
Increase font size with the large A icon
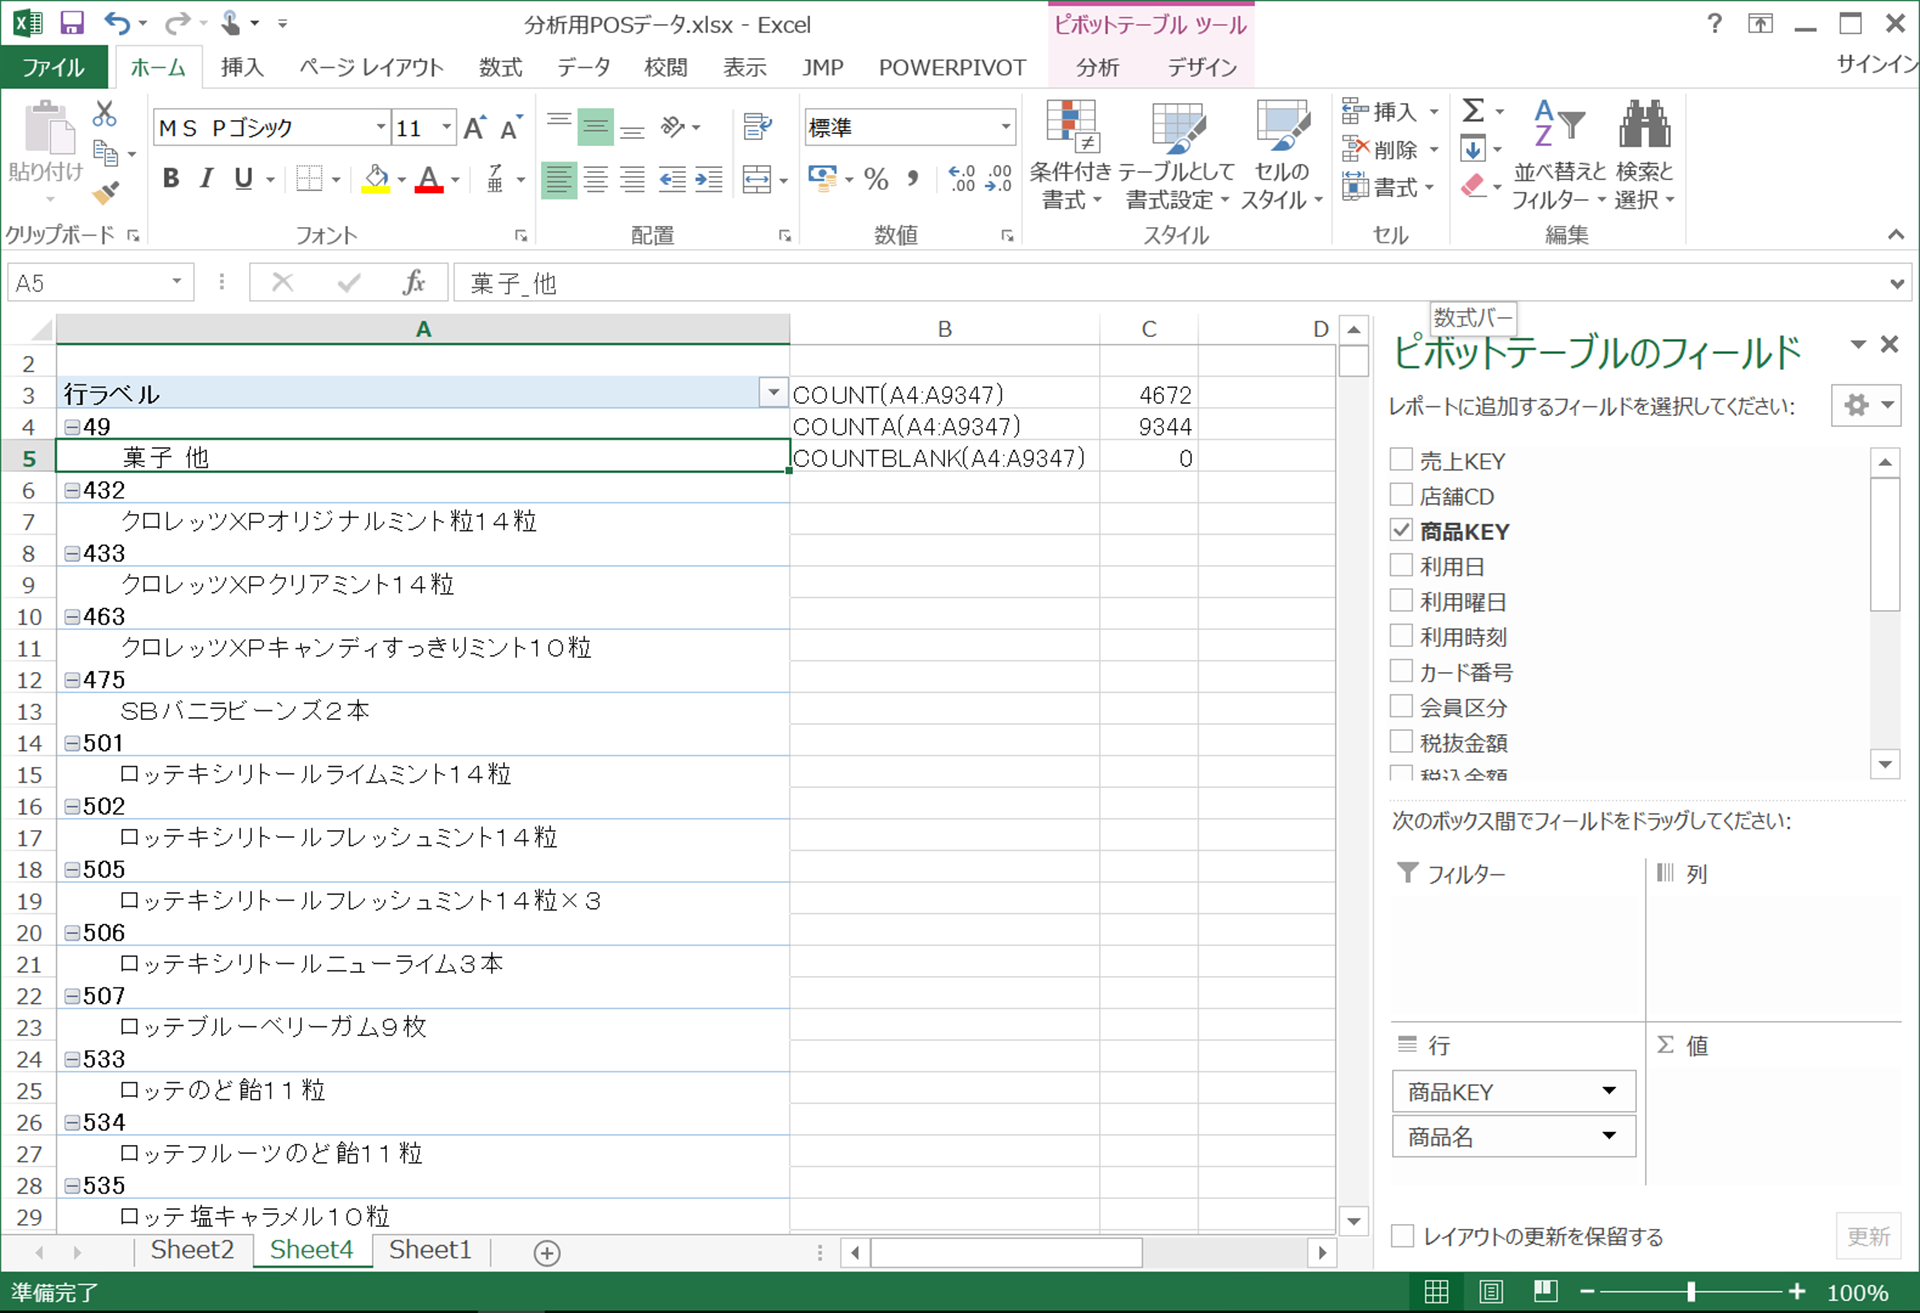475,128
